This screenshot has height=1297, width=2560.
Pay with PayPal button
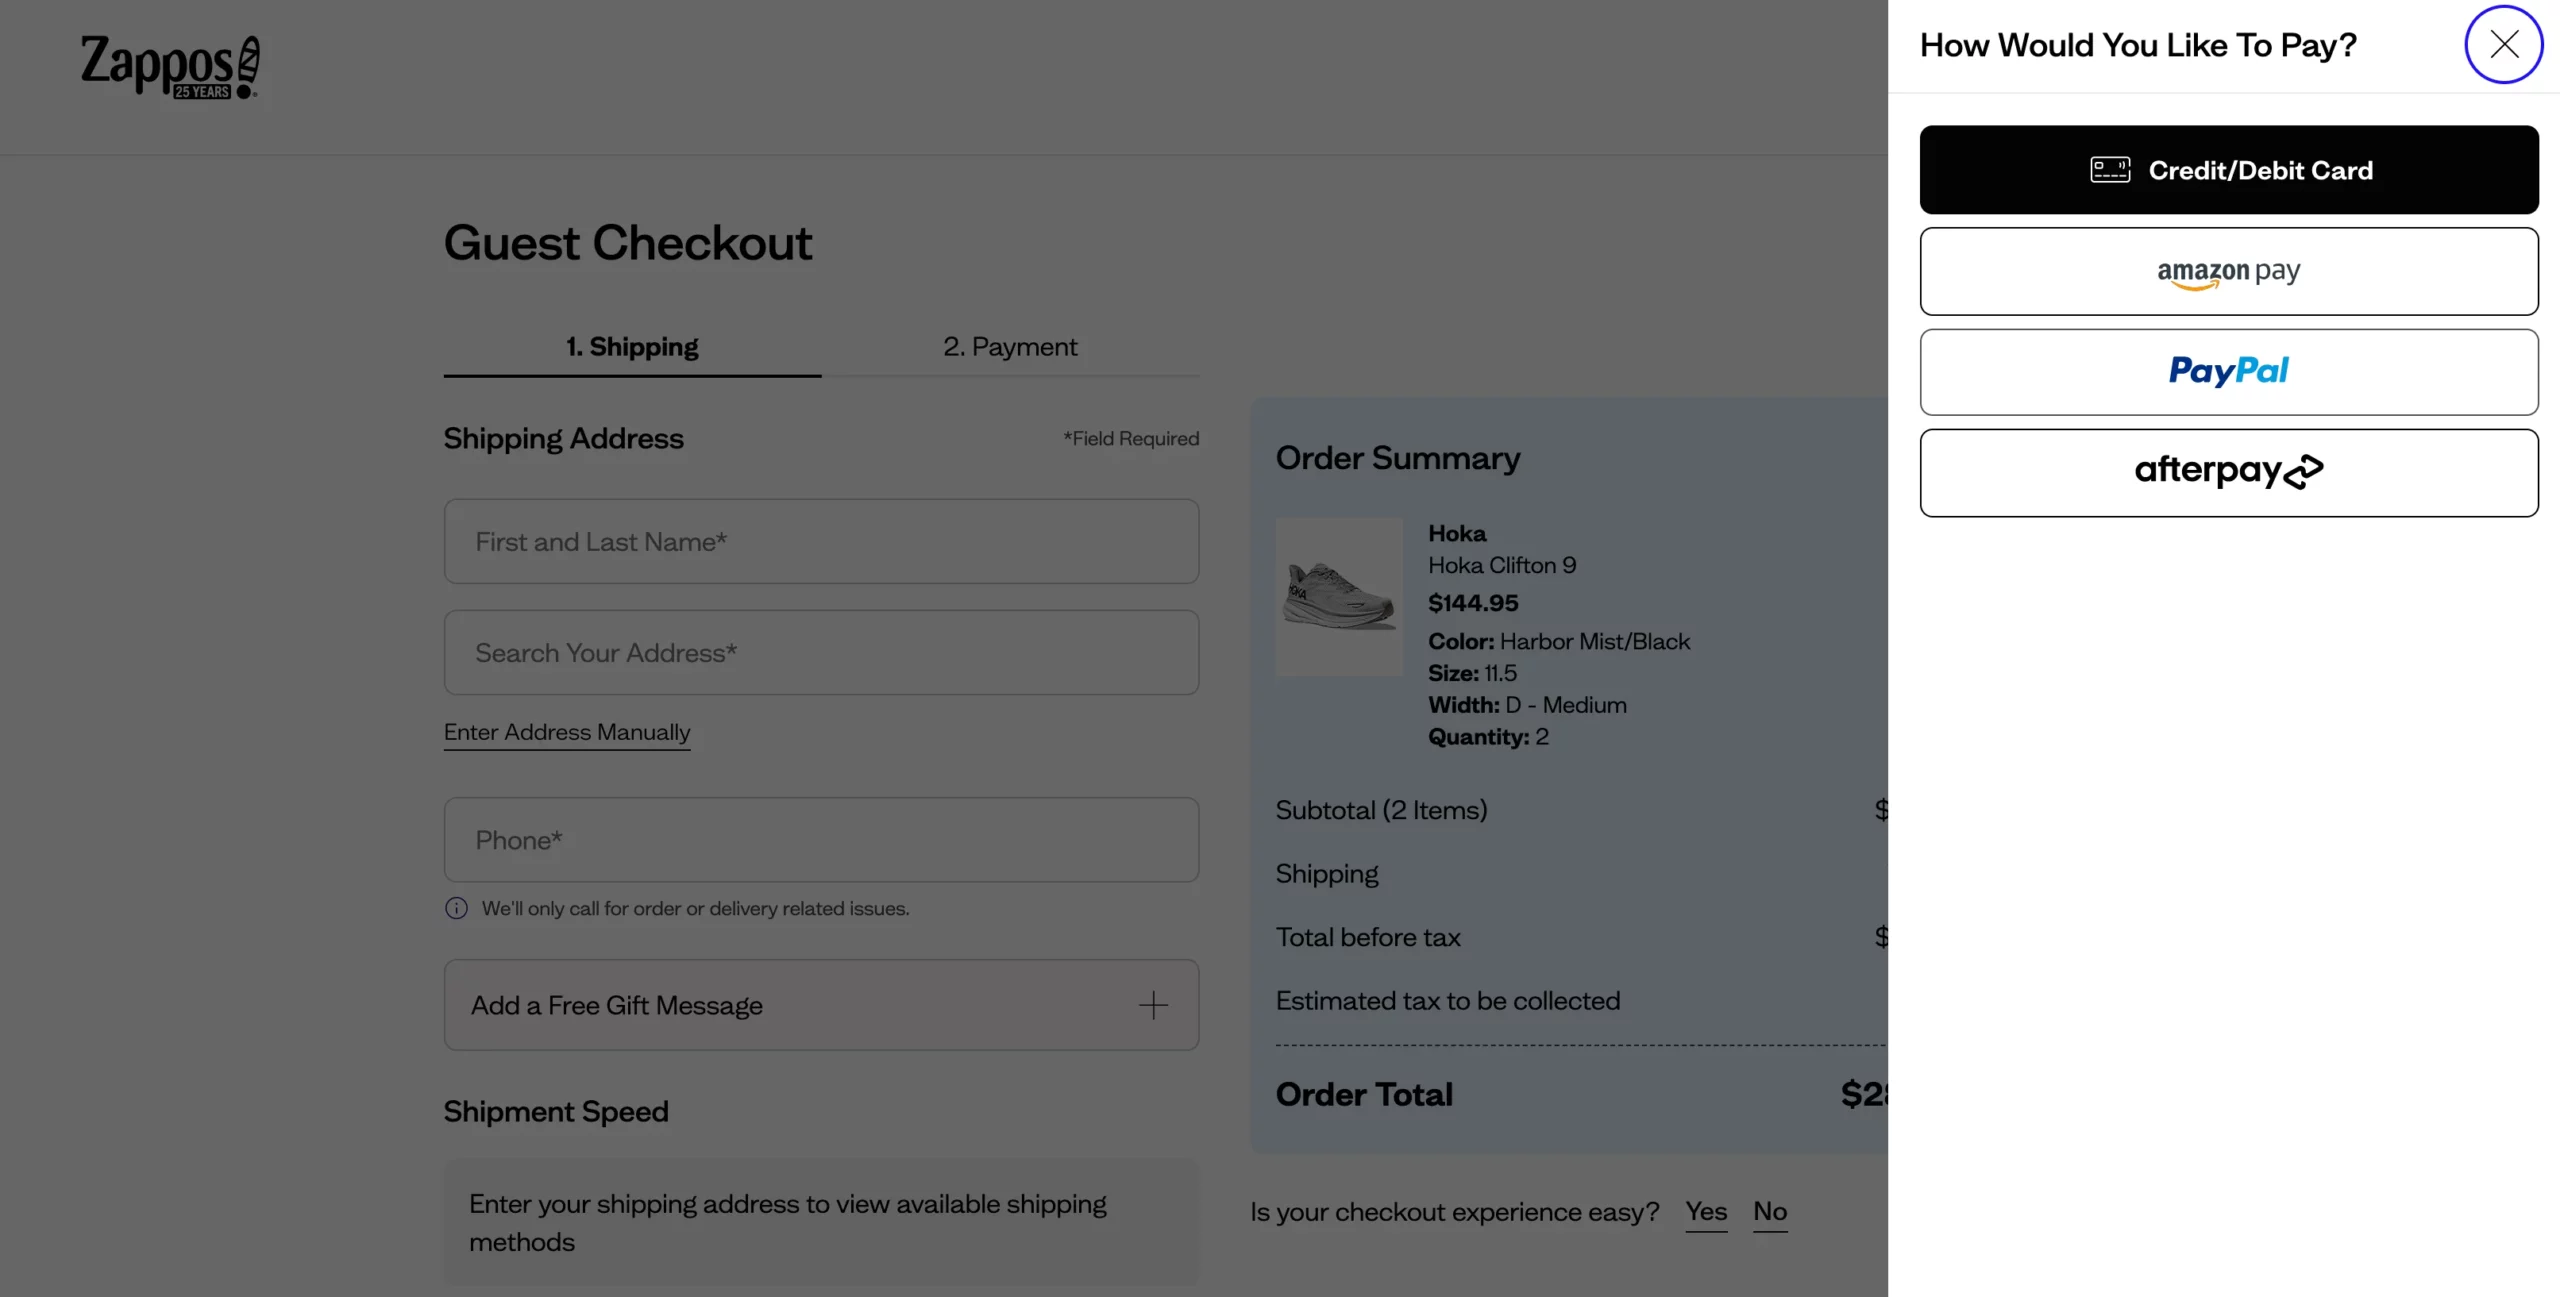2228,372
